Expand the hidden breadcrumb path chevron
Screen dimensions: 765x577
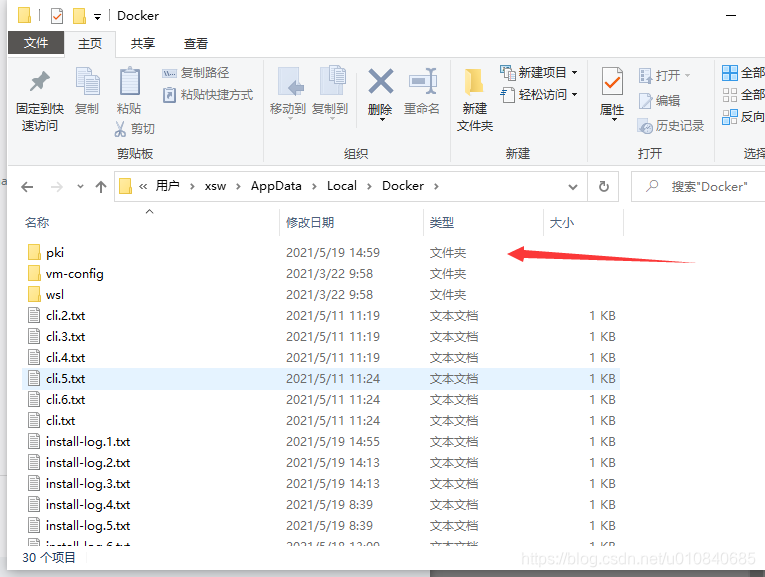coord(143,186)
